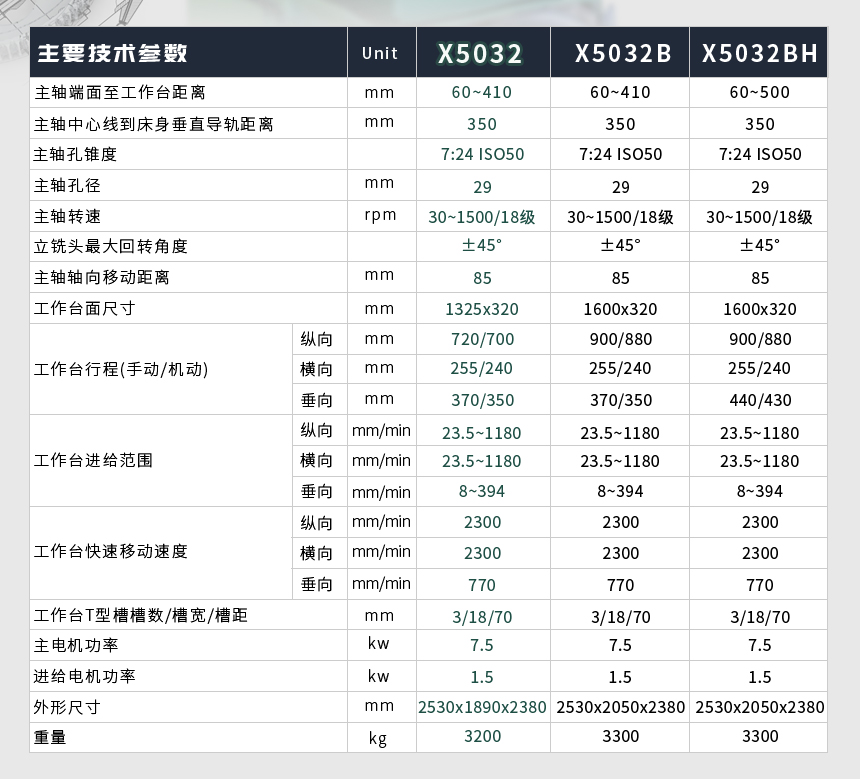
Task: Click the 2530x1890x2380 dimension value
Action: pos(482,707)
